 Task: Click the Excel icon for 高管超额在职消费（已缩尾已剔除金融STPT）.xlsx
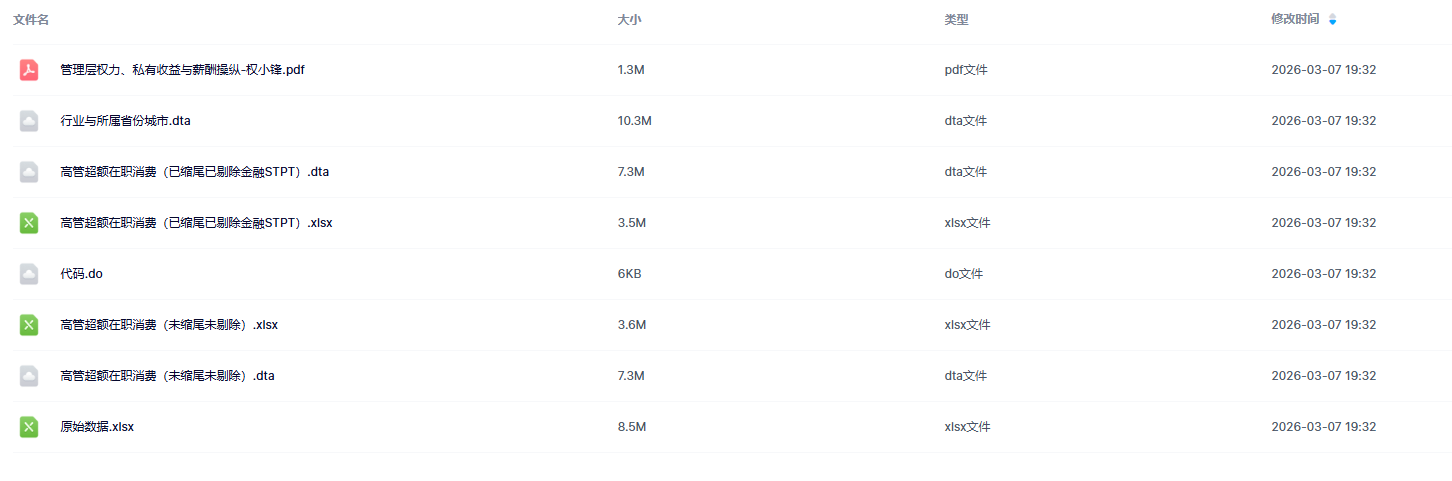pyautogui.click(x=29, y=223)
